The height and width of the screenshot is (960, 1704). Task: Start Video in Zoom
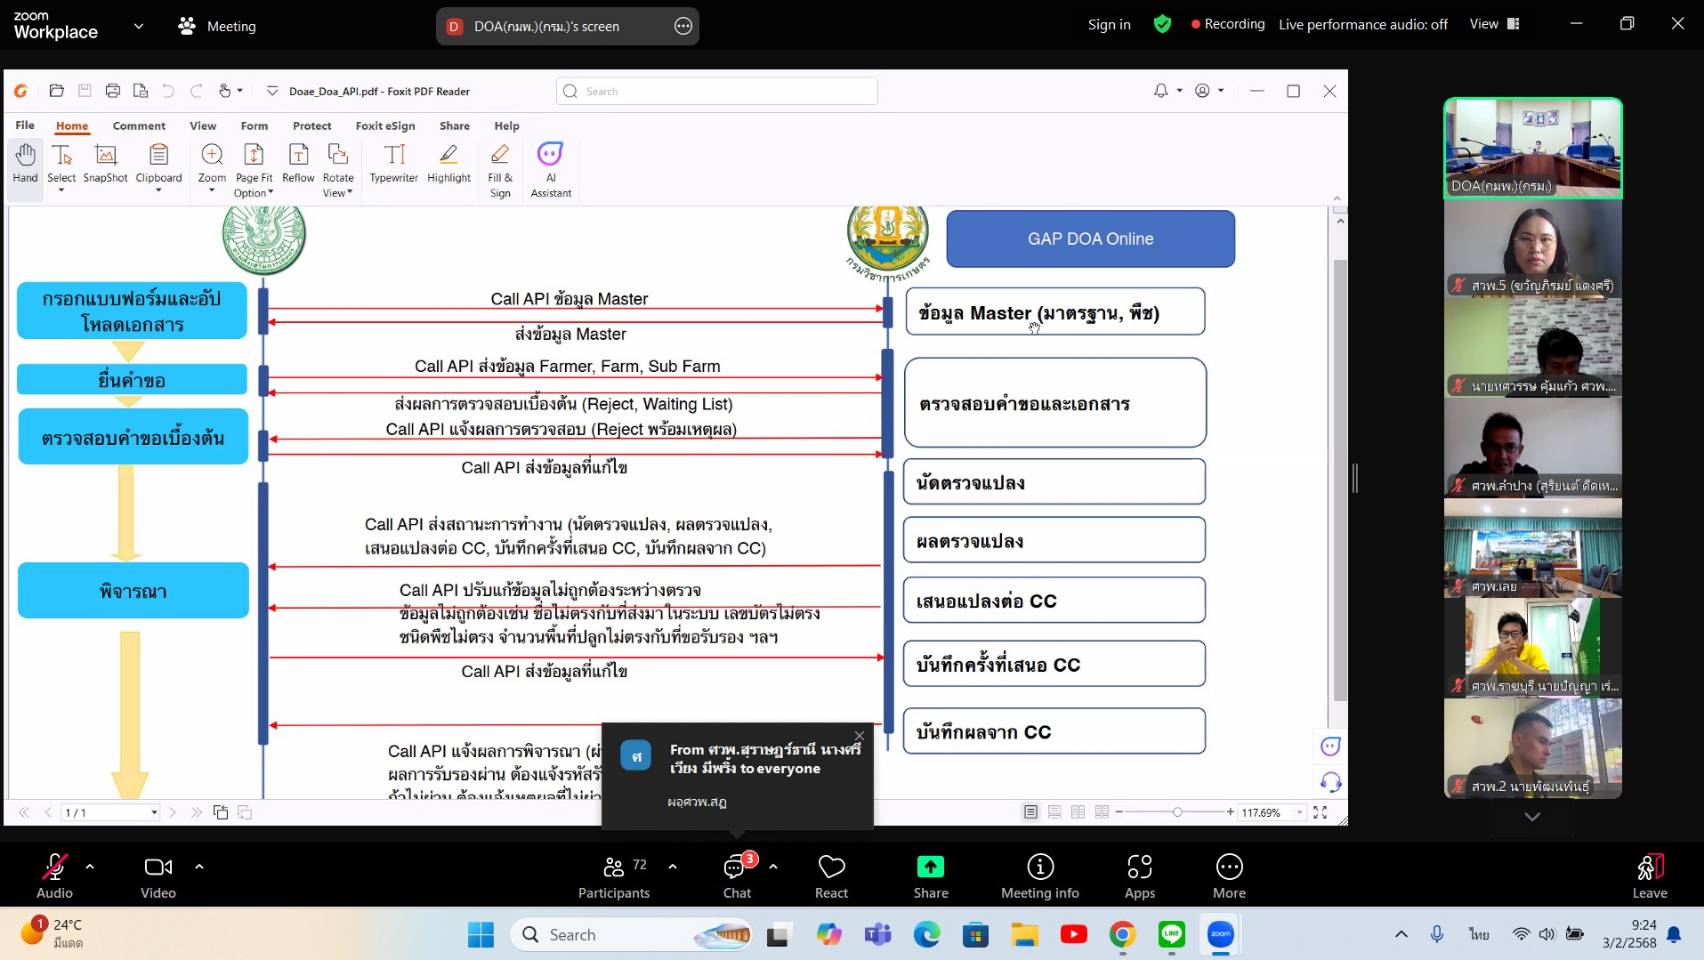coord(158,875)
